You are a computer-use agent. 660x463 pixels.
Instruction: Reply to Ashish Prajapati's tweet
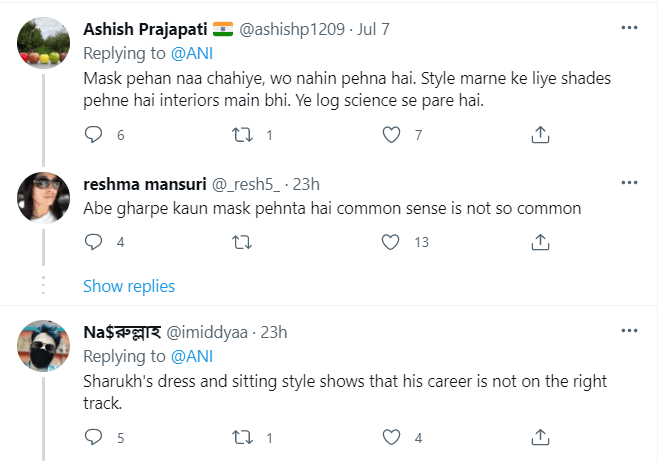tap(93, 134)
